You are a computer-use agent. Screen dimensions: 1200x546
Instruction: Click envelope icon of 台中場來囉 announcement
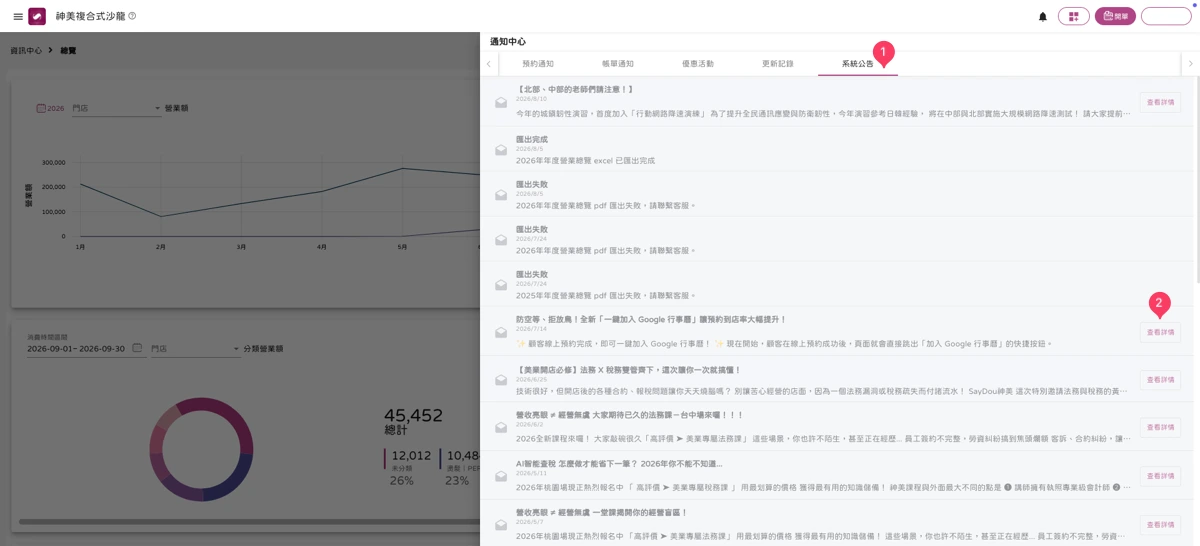[x=501, y=427]
